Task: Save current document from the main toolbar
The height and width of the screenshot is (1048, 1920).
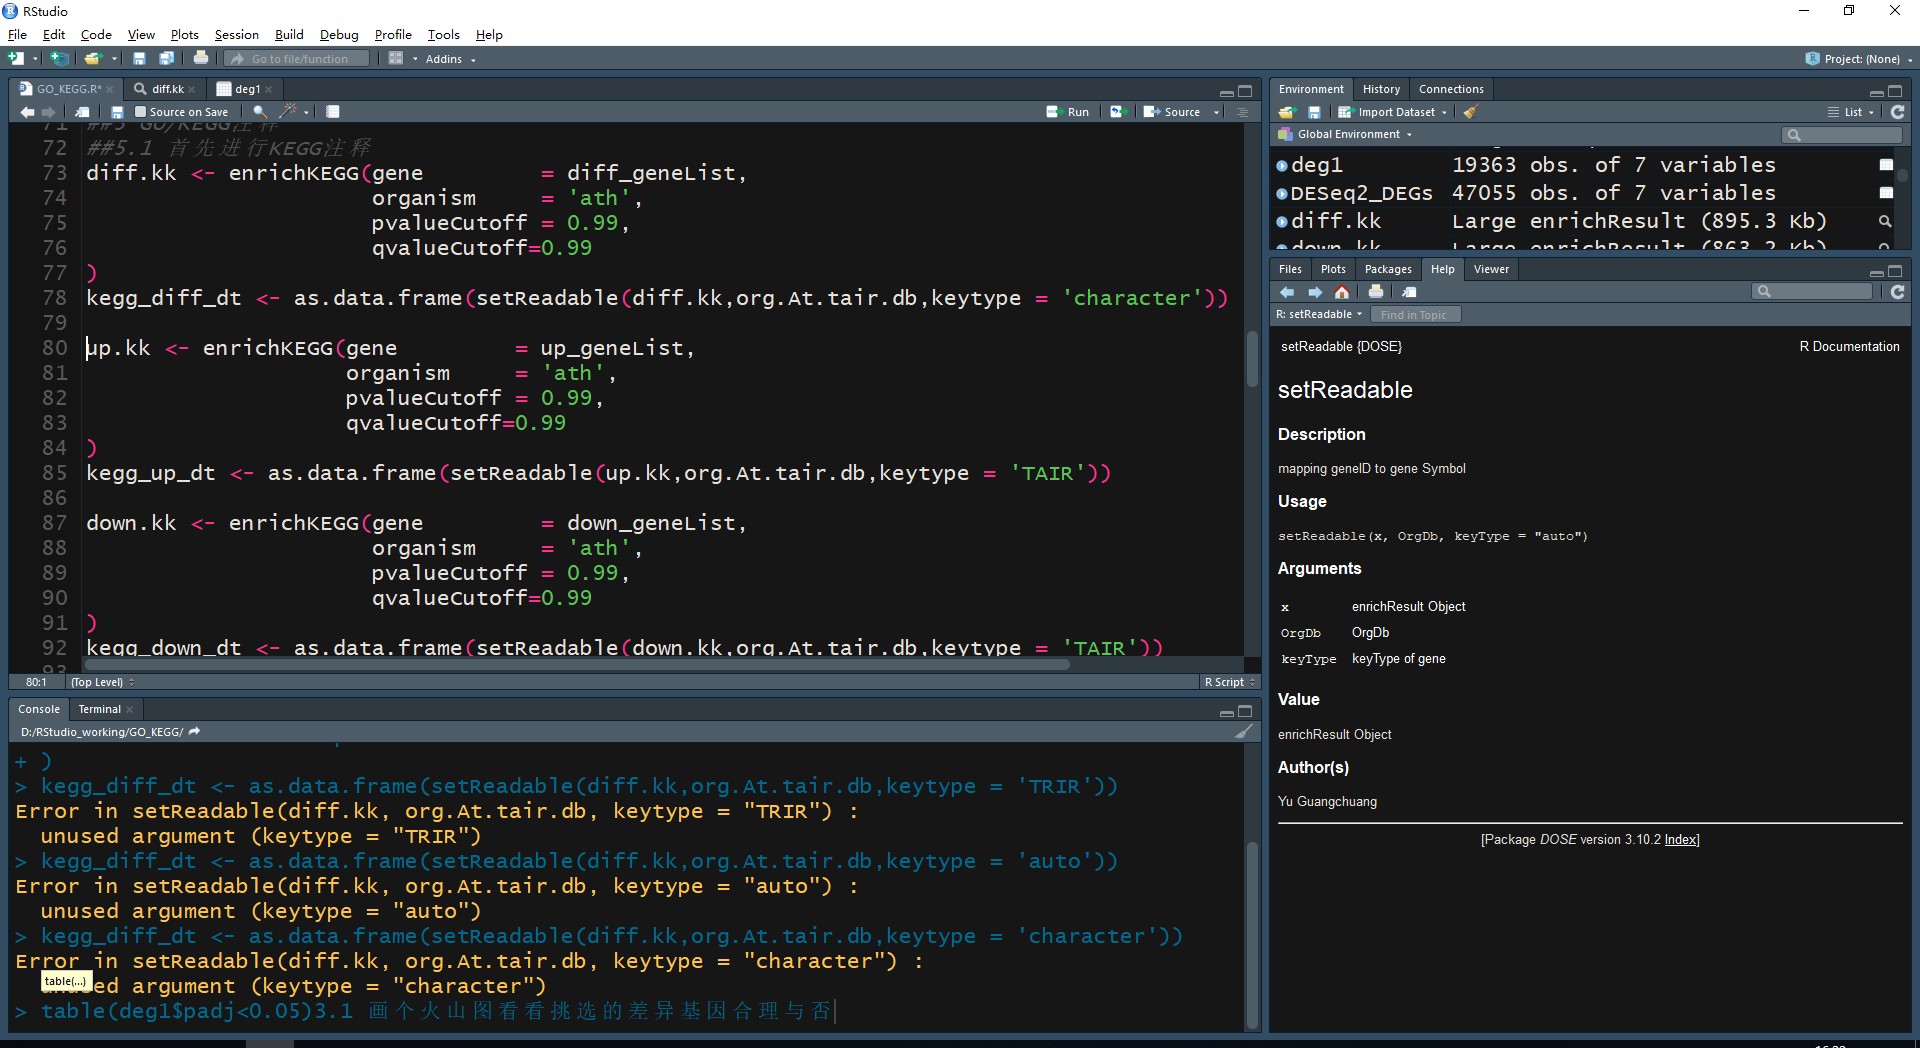Action: (139, 59)
